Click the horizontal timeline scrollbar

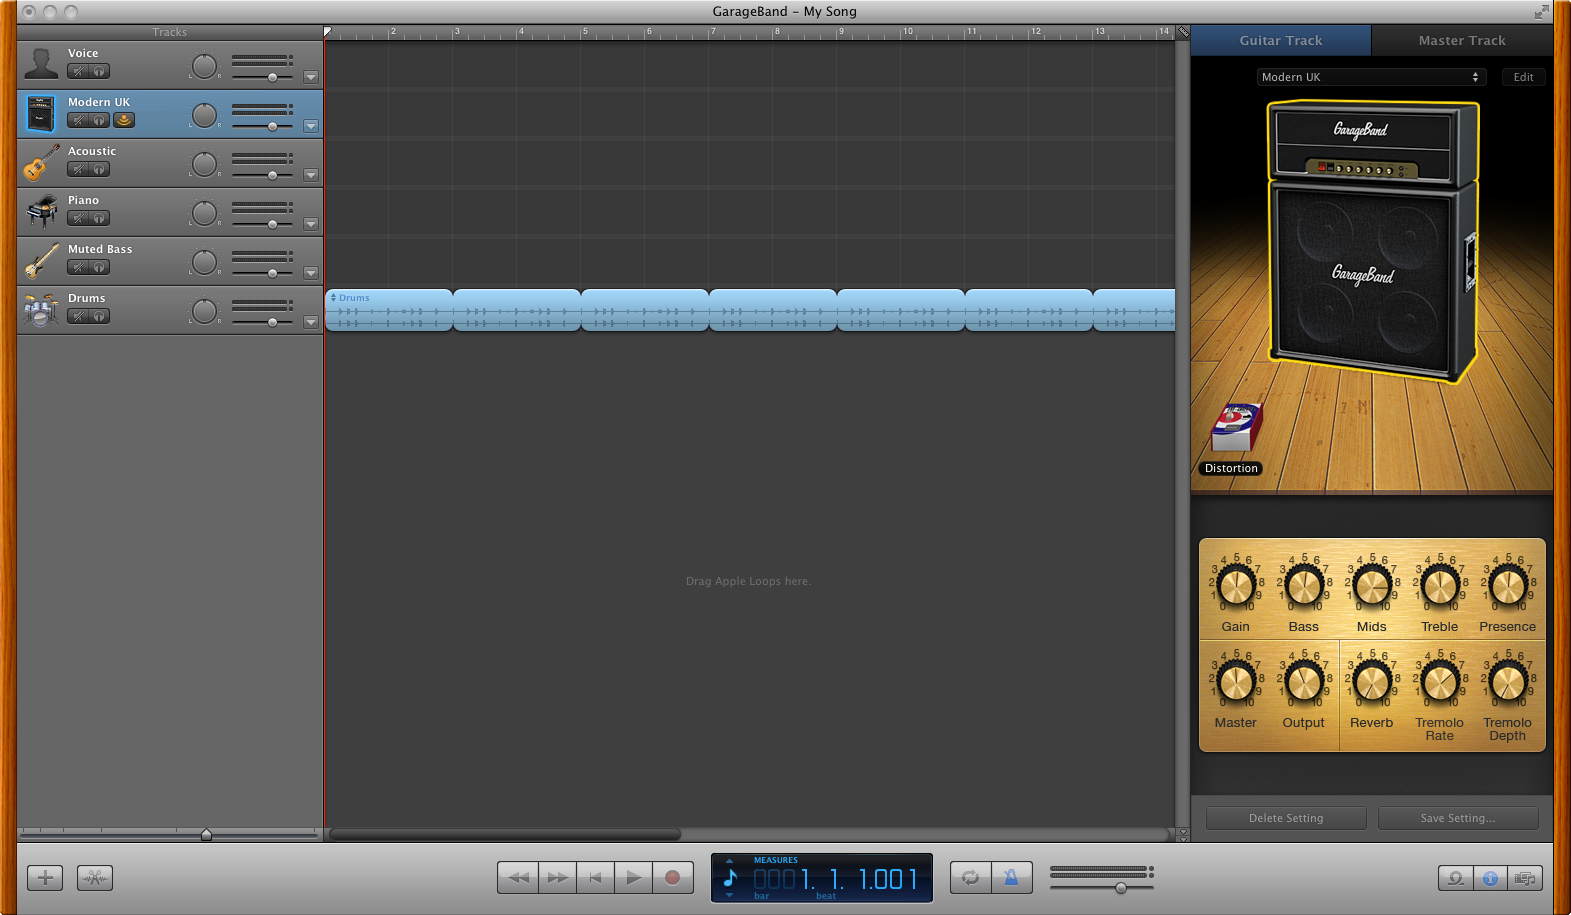pyautogui.click(x=505, y=834)
